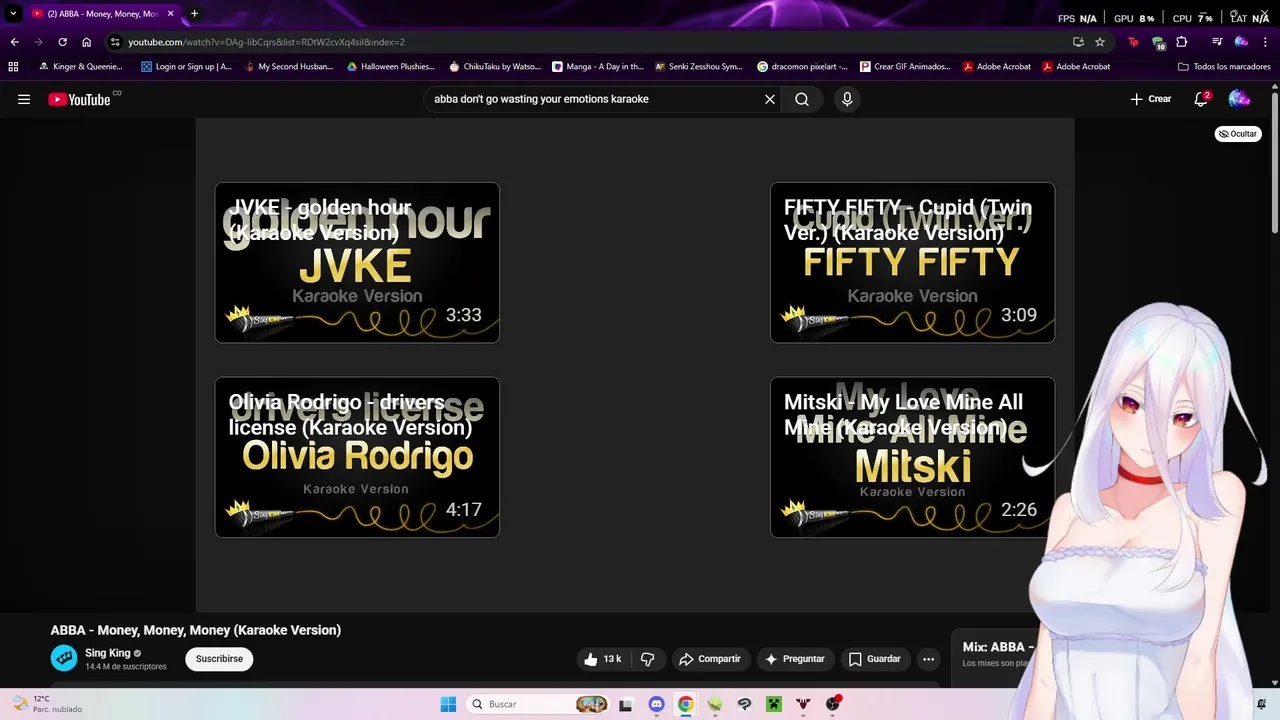Start voice search with microphone icon
The image size is (1280, 720).
pyautogui.click(x=847, y=99)
